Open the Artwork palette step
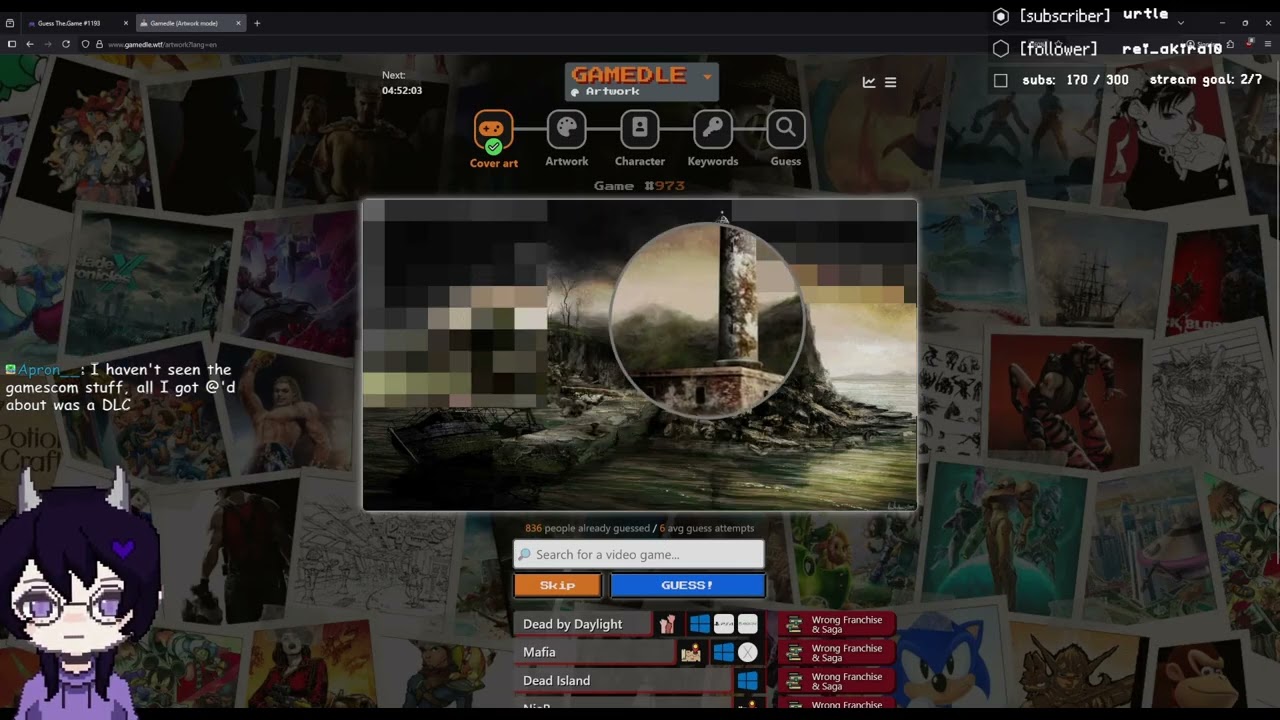The width and height of the screenshot is (1280, 720). pyautogui.click(x=567, y=129)
